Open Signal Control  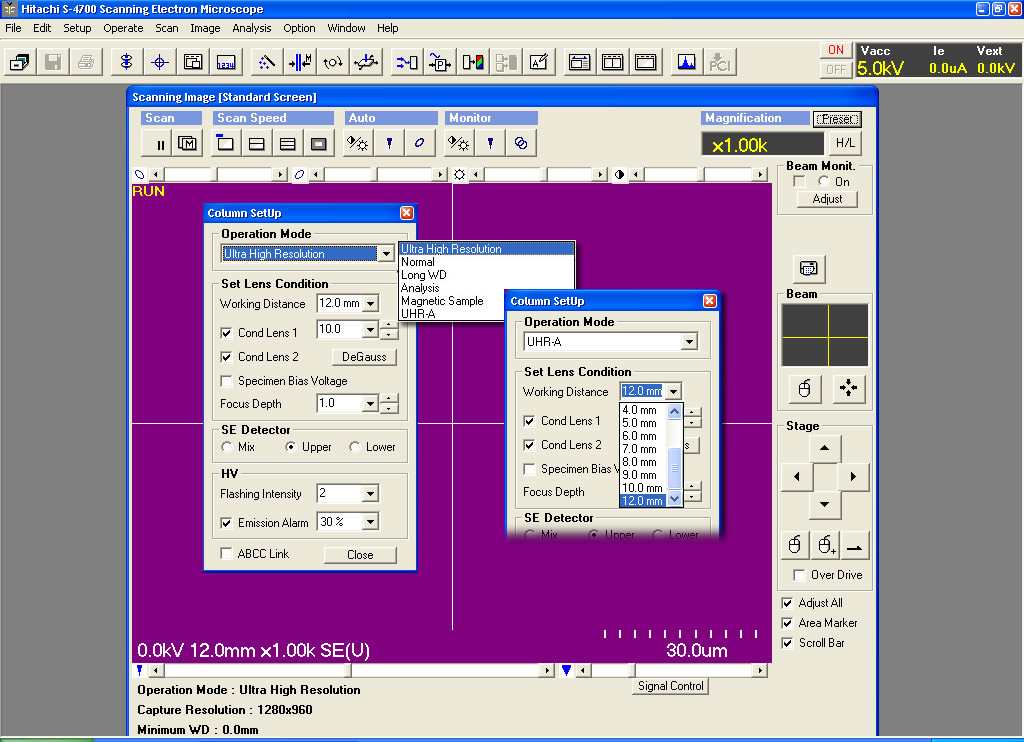pyautogui.click(x=671, y=686)
